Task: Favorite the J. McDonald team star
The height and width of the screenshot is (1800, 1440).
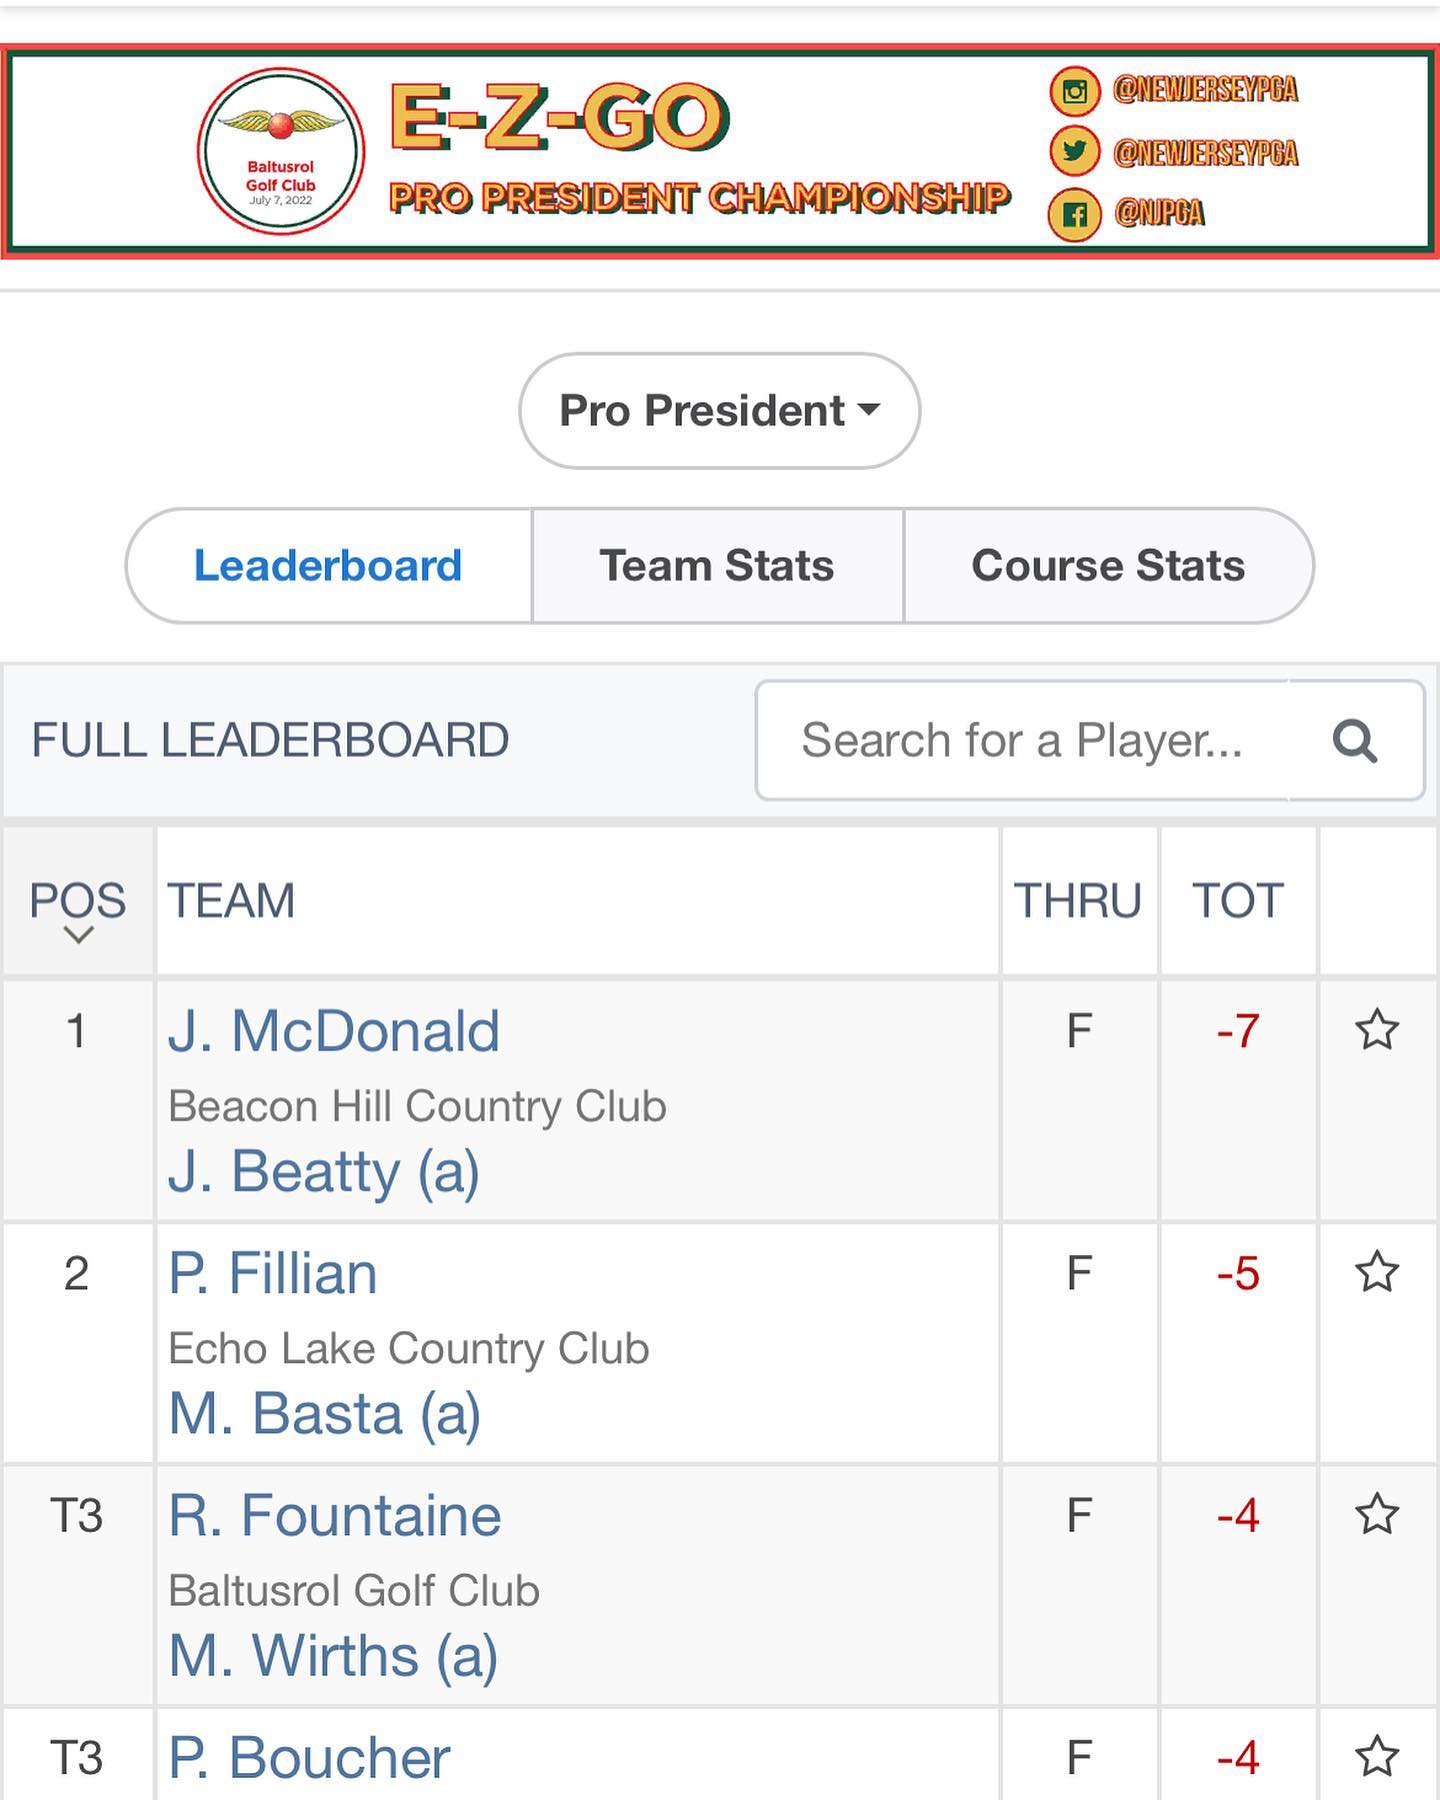Action: point(1377,1030)
